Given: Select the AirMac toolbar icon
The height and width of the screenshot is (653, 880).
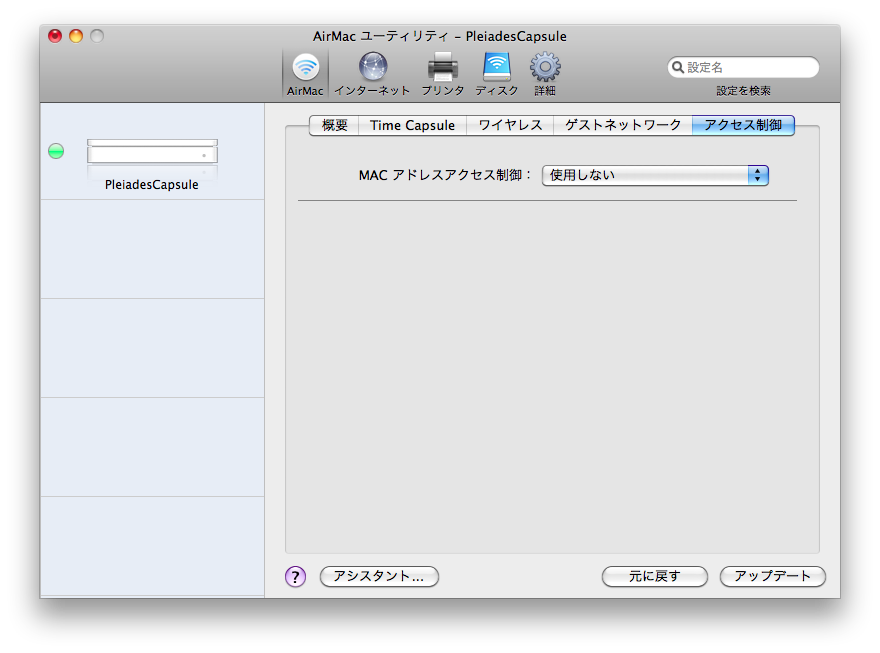Looking at the screenshot, I should 305,73.
